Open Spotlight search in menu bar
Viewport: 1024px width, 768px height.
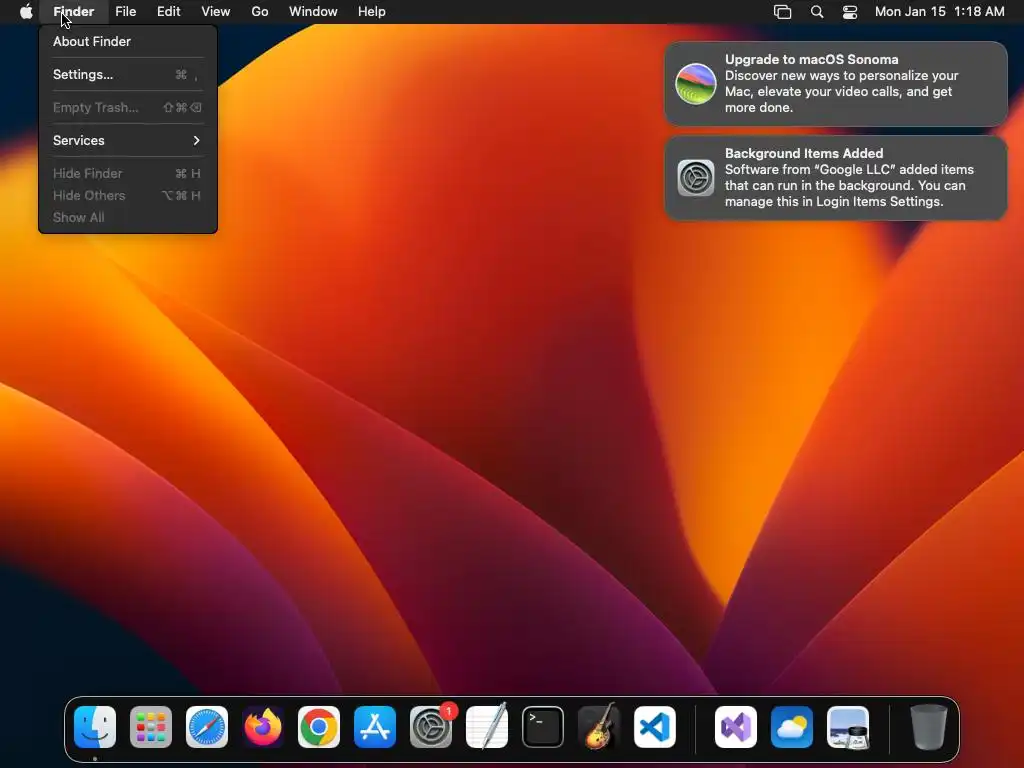[x=816, y=11]
